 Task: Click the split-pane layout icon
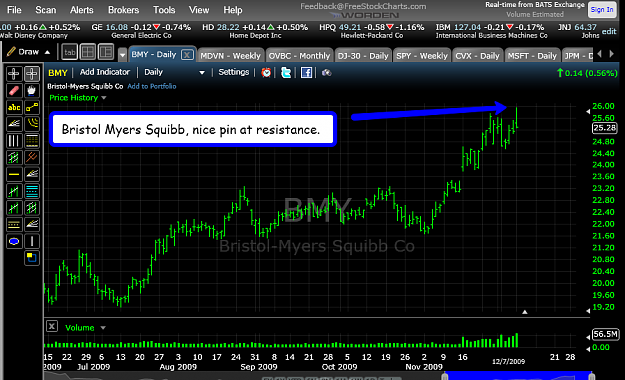(x=106, y=52)
